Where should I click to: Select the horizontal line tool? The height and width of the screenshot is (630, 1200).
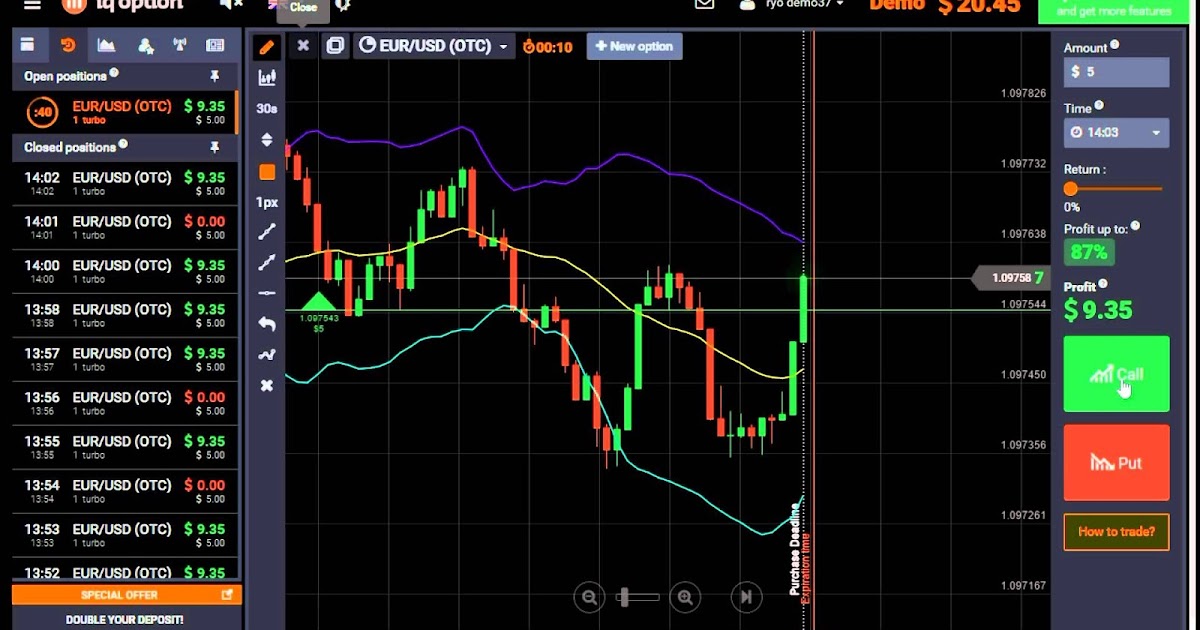tap(267, 293)
